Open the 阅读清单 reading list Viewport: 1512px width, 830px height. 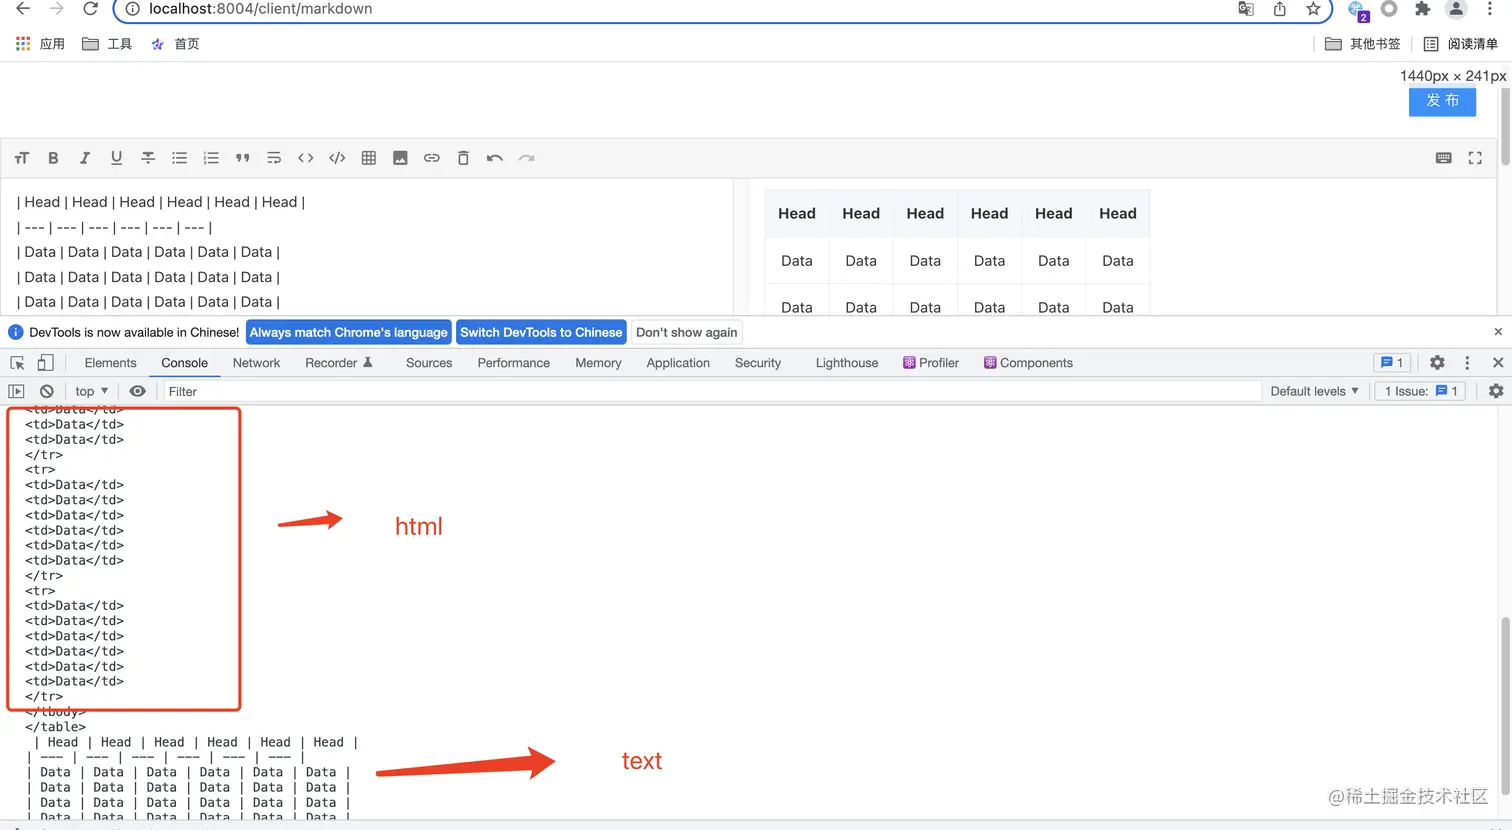point(1460,44)
